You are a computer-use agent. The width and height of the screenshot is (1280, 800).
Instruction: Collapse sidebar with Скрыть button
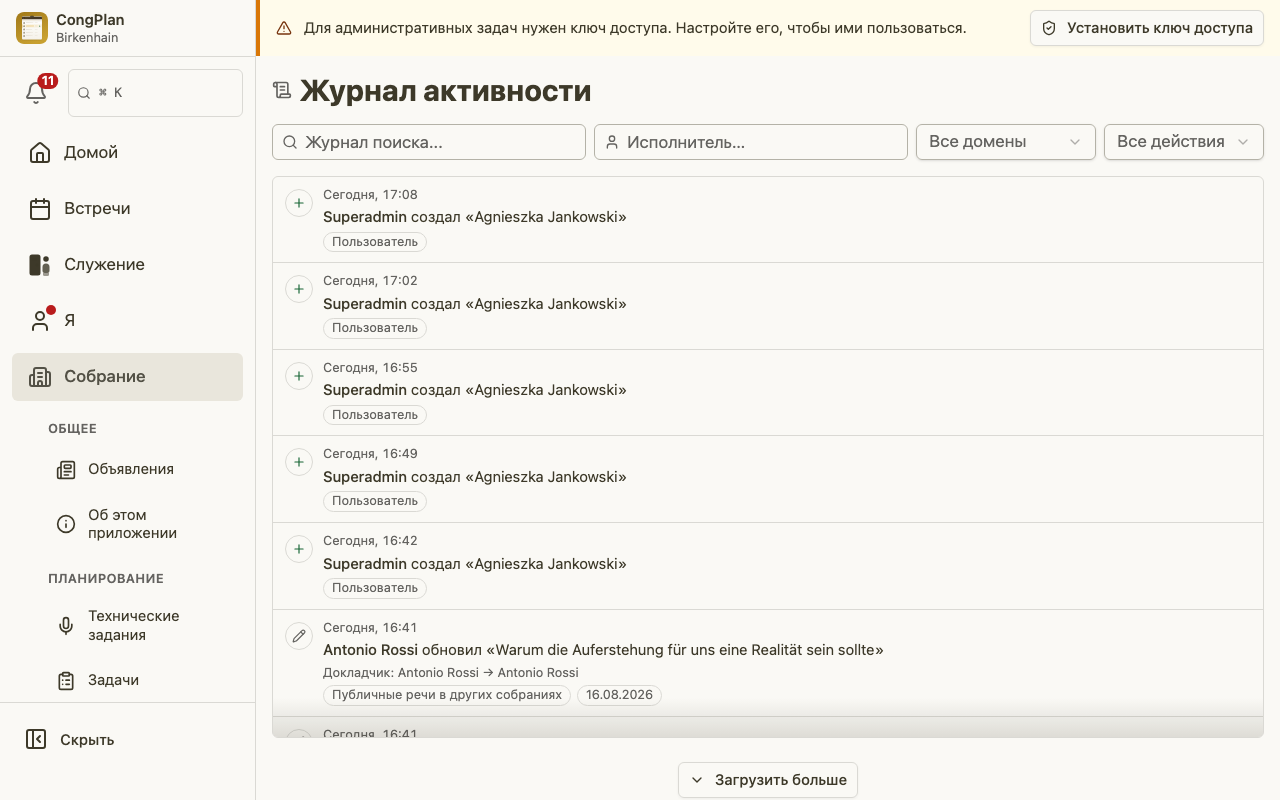127,740
